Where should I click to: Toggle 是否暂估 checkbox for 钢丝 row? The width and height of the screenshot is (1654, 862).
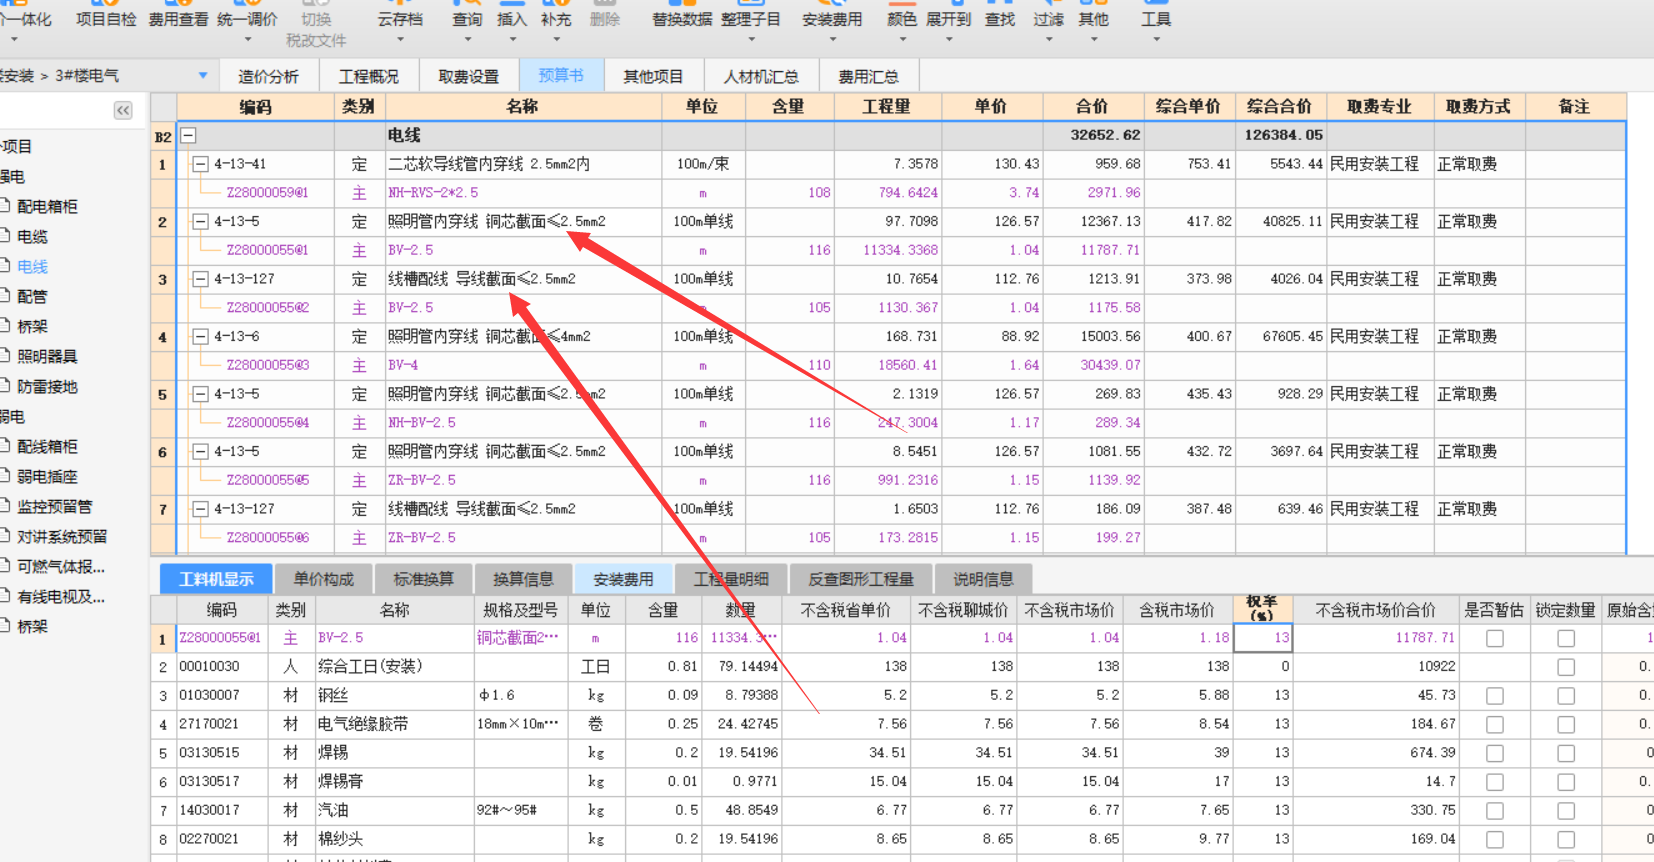(x=1495, y=695)
